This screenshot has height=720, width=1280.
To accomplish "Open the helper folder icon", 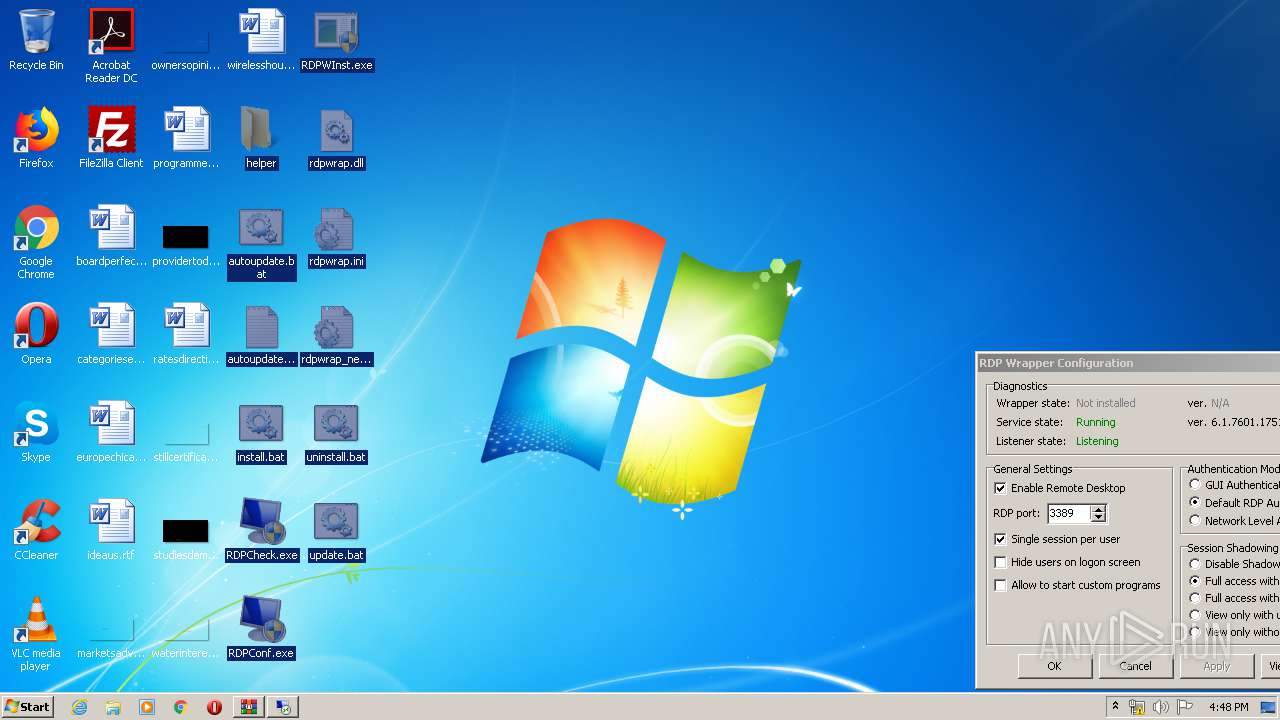I will [261, 138].
